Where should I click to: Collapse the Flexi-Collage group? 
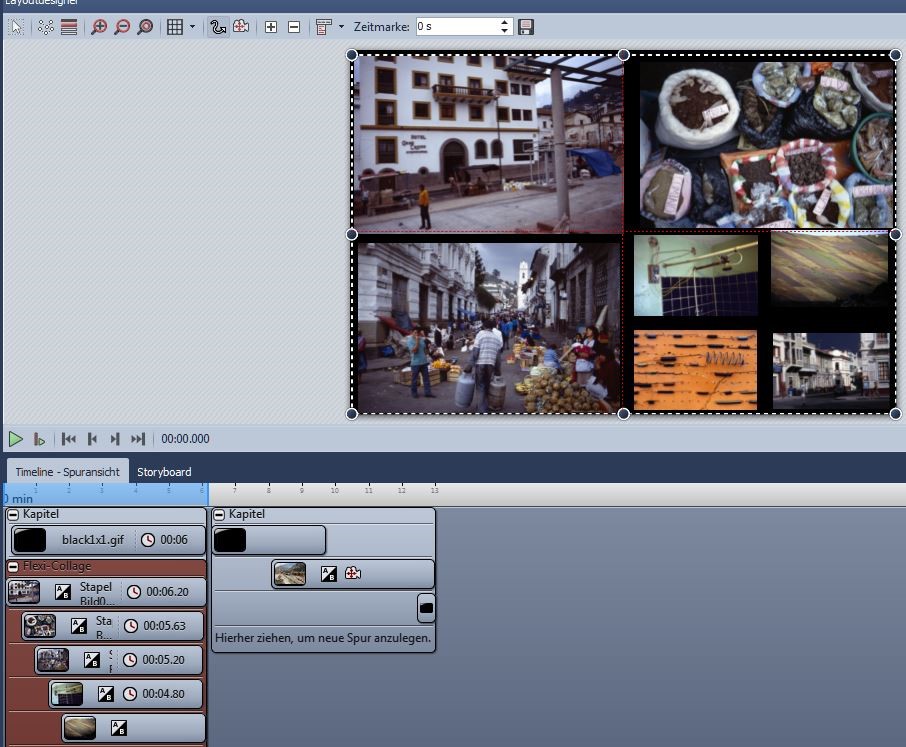click(14, 566)
